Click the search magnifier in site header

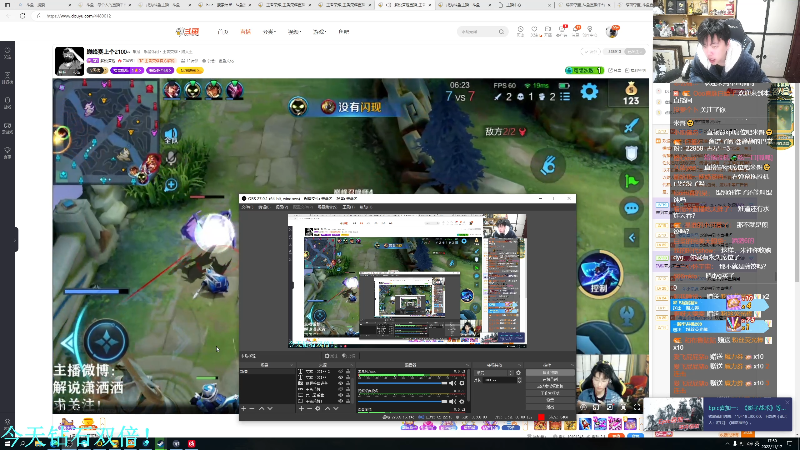point(501,32)
